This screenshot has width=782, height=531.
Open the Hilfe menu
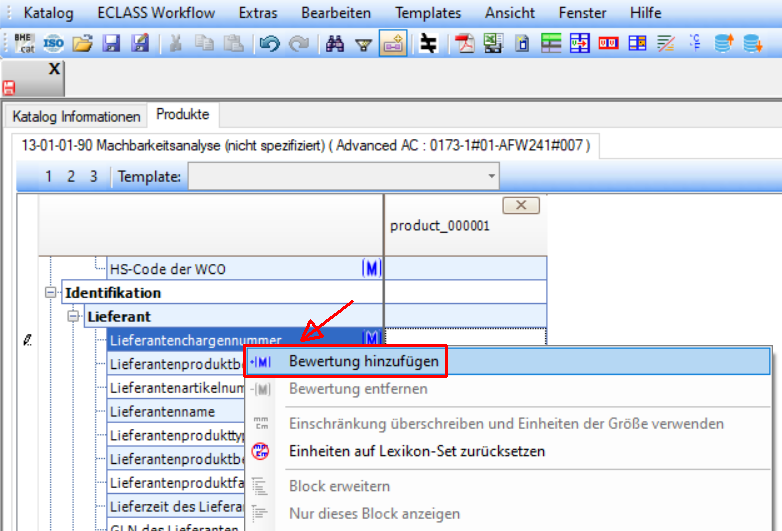645,12
